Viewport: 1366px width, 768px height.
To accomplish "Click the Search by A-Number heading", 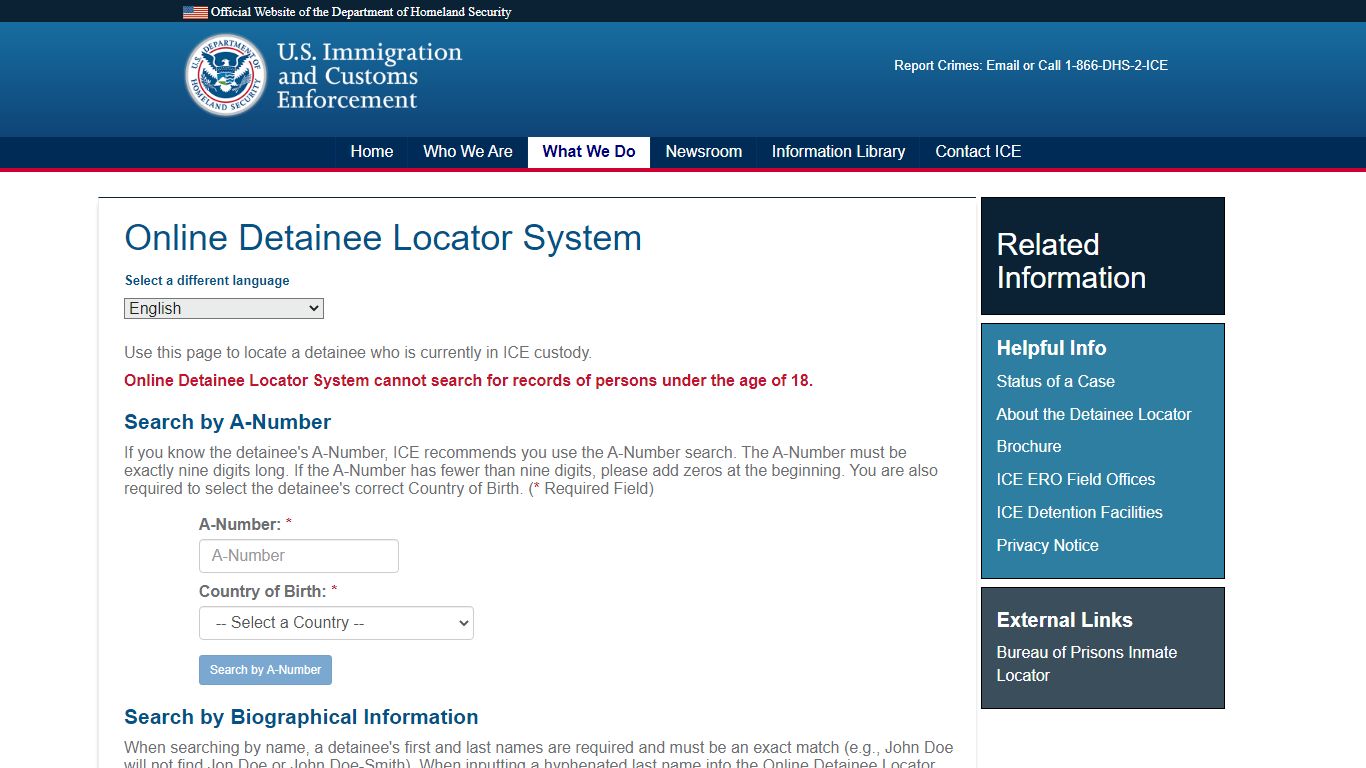I will 227,422.
